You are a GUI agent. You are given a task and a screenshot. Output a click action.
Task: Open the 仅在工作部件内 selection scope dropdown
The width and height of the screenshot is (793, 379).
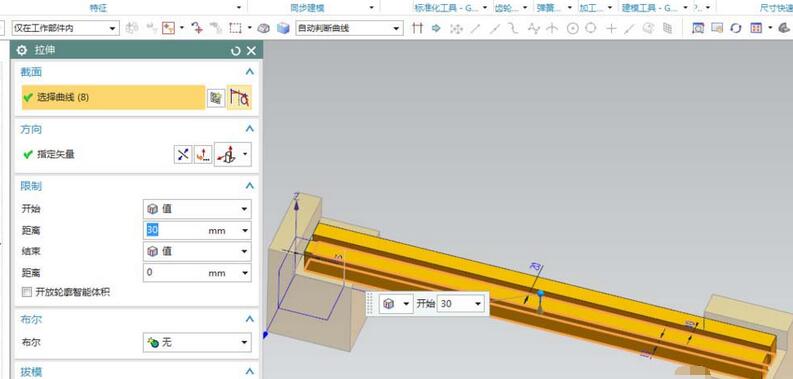pos(65,28)
